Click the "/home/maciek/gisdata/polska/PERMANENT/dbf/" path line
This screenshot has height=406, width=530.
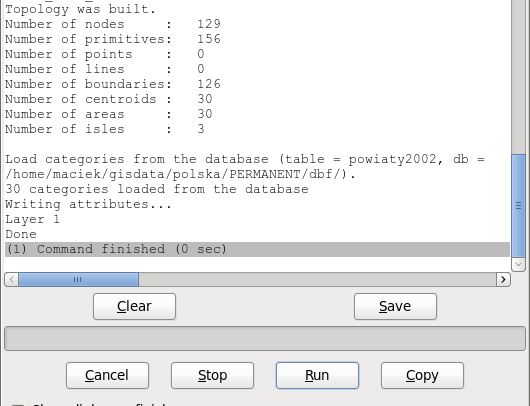point(180,174)
